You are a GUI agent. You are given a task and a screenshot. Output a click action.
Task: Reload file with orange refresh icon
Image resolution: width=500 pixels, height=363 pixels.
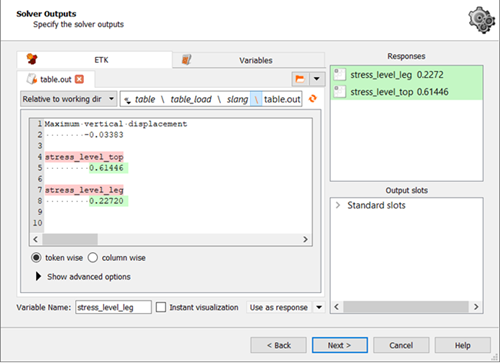coord(313,99)
